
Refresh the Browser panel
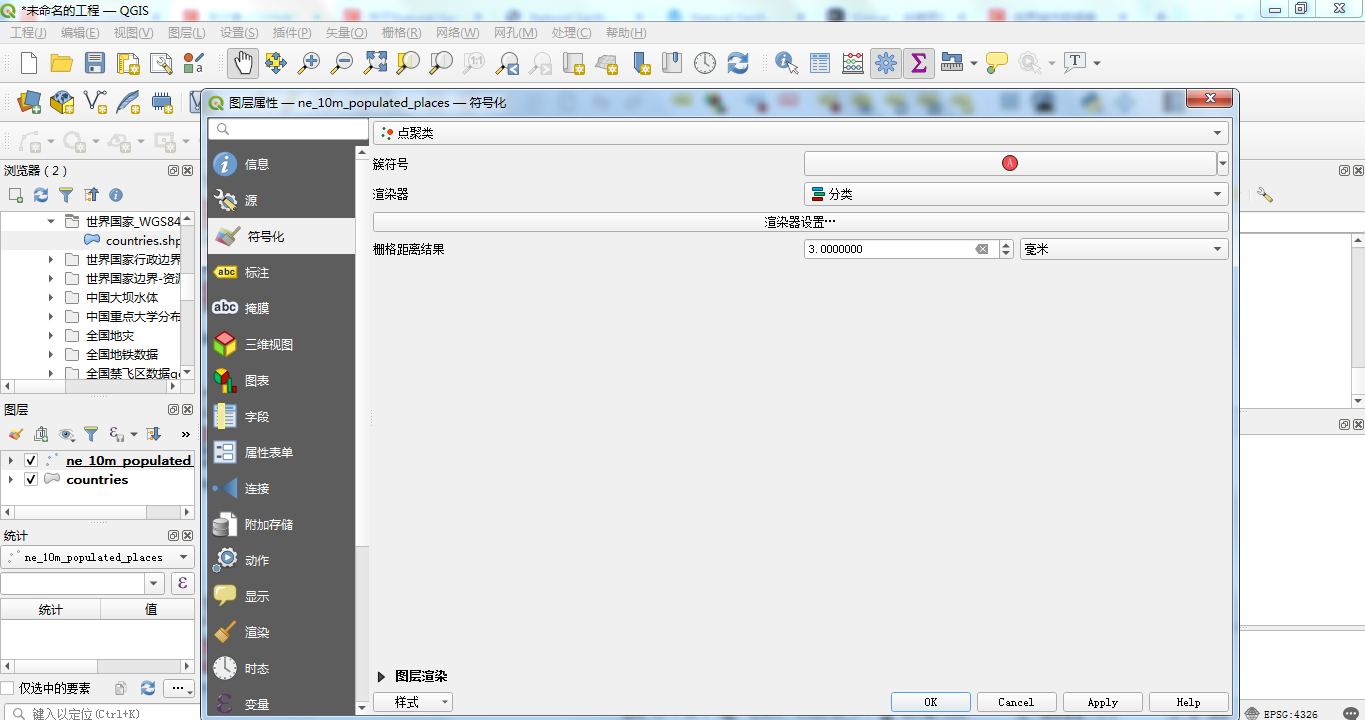(41, 195)
